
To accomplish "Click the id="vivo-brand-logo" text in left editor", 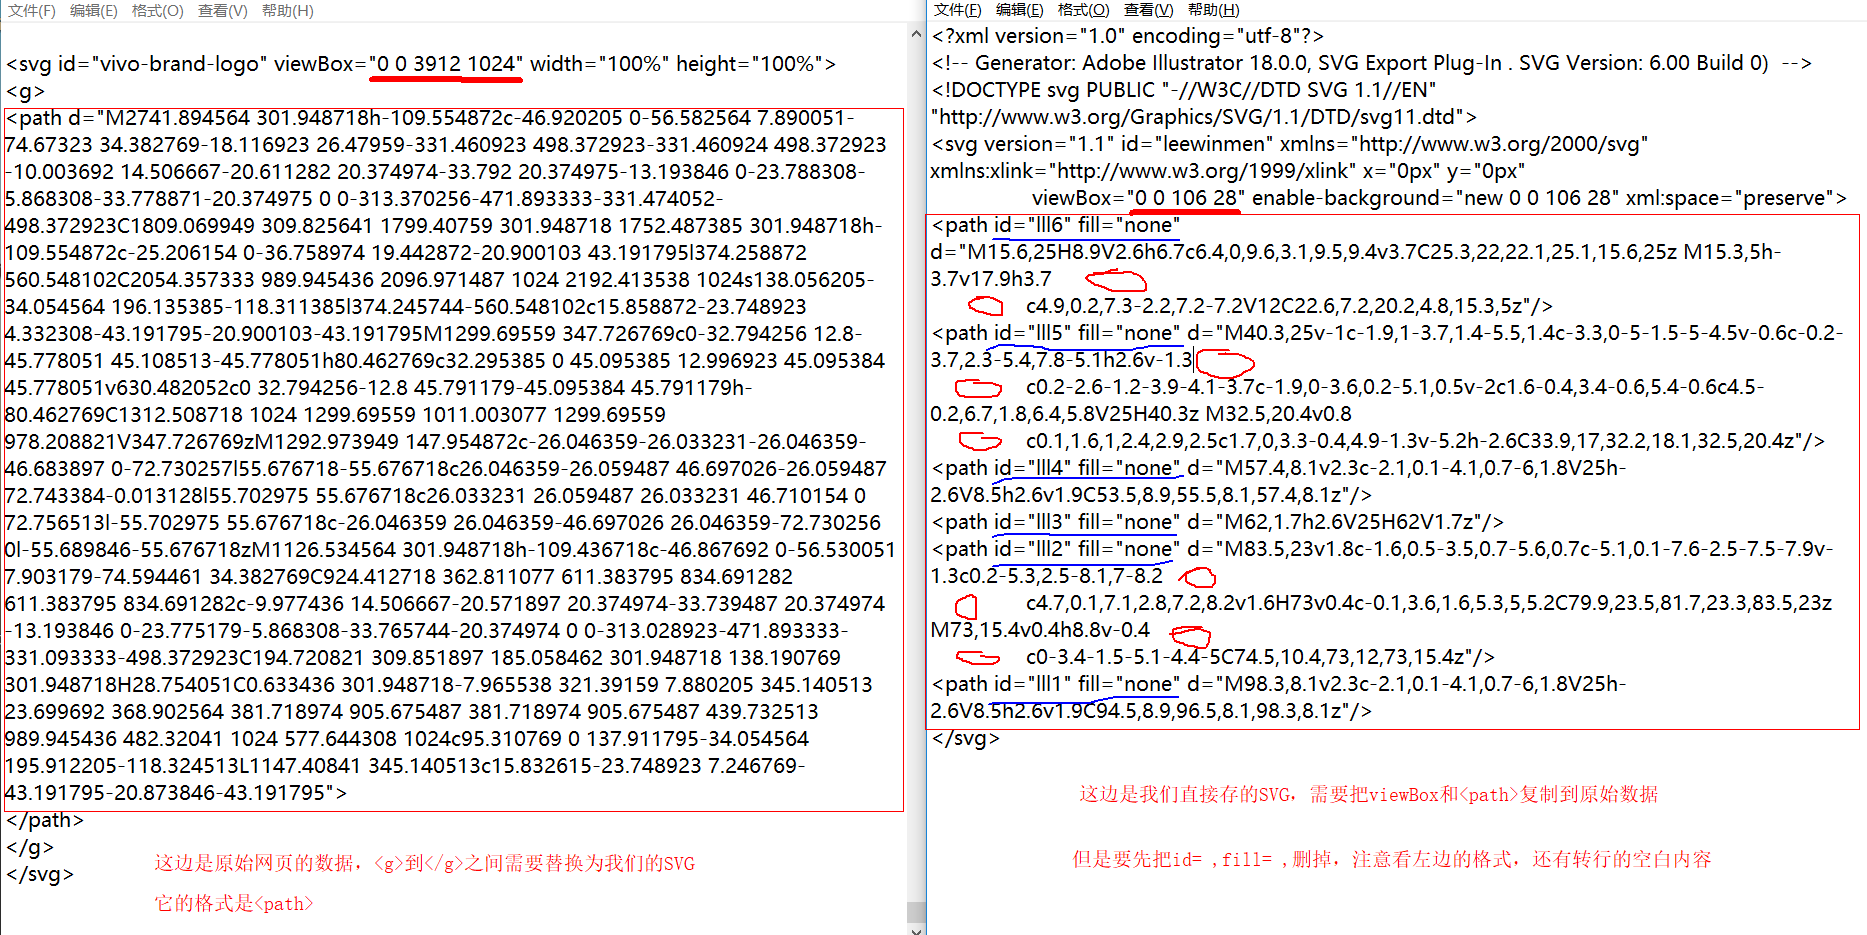I will click(162, 64).
